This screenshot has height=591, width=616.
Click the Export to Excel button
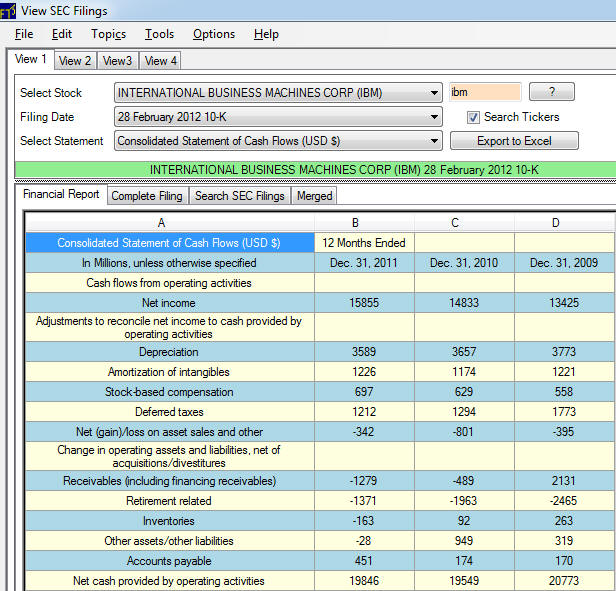[514, 141]
